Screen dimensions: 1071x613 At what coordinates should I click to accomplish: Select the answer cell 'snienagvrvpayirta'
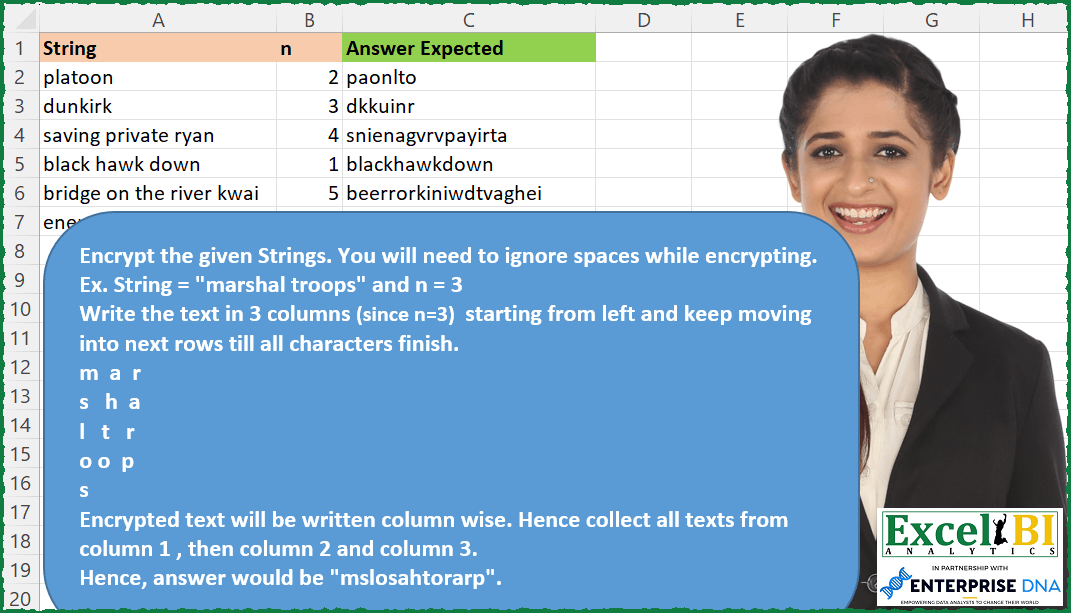pyautogui.click(x=469, y=135)
